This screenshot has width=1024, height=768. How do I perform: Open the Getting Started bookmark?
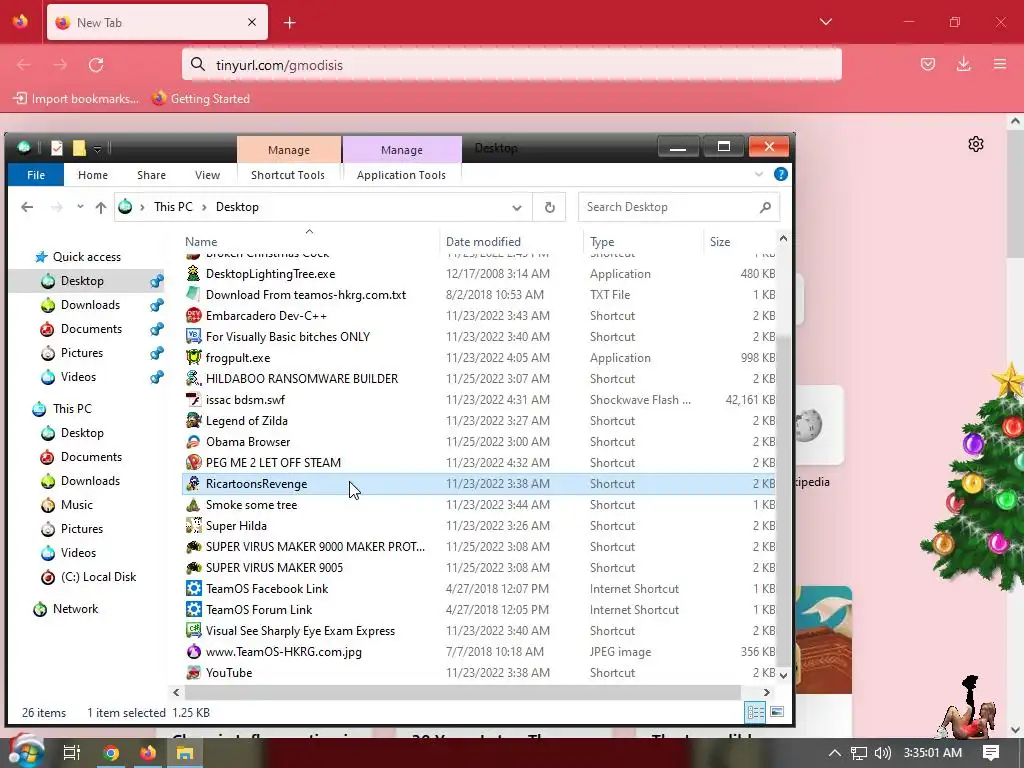point(201,99)
